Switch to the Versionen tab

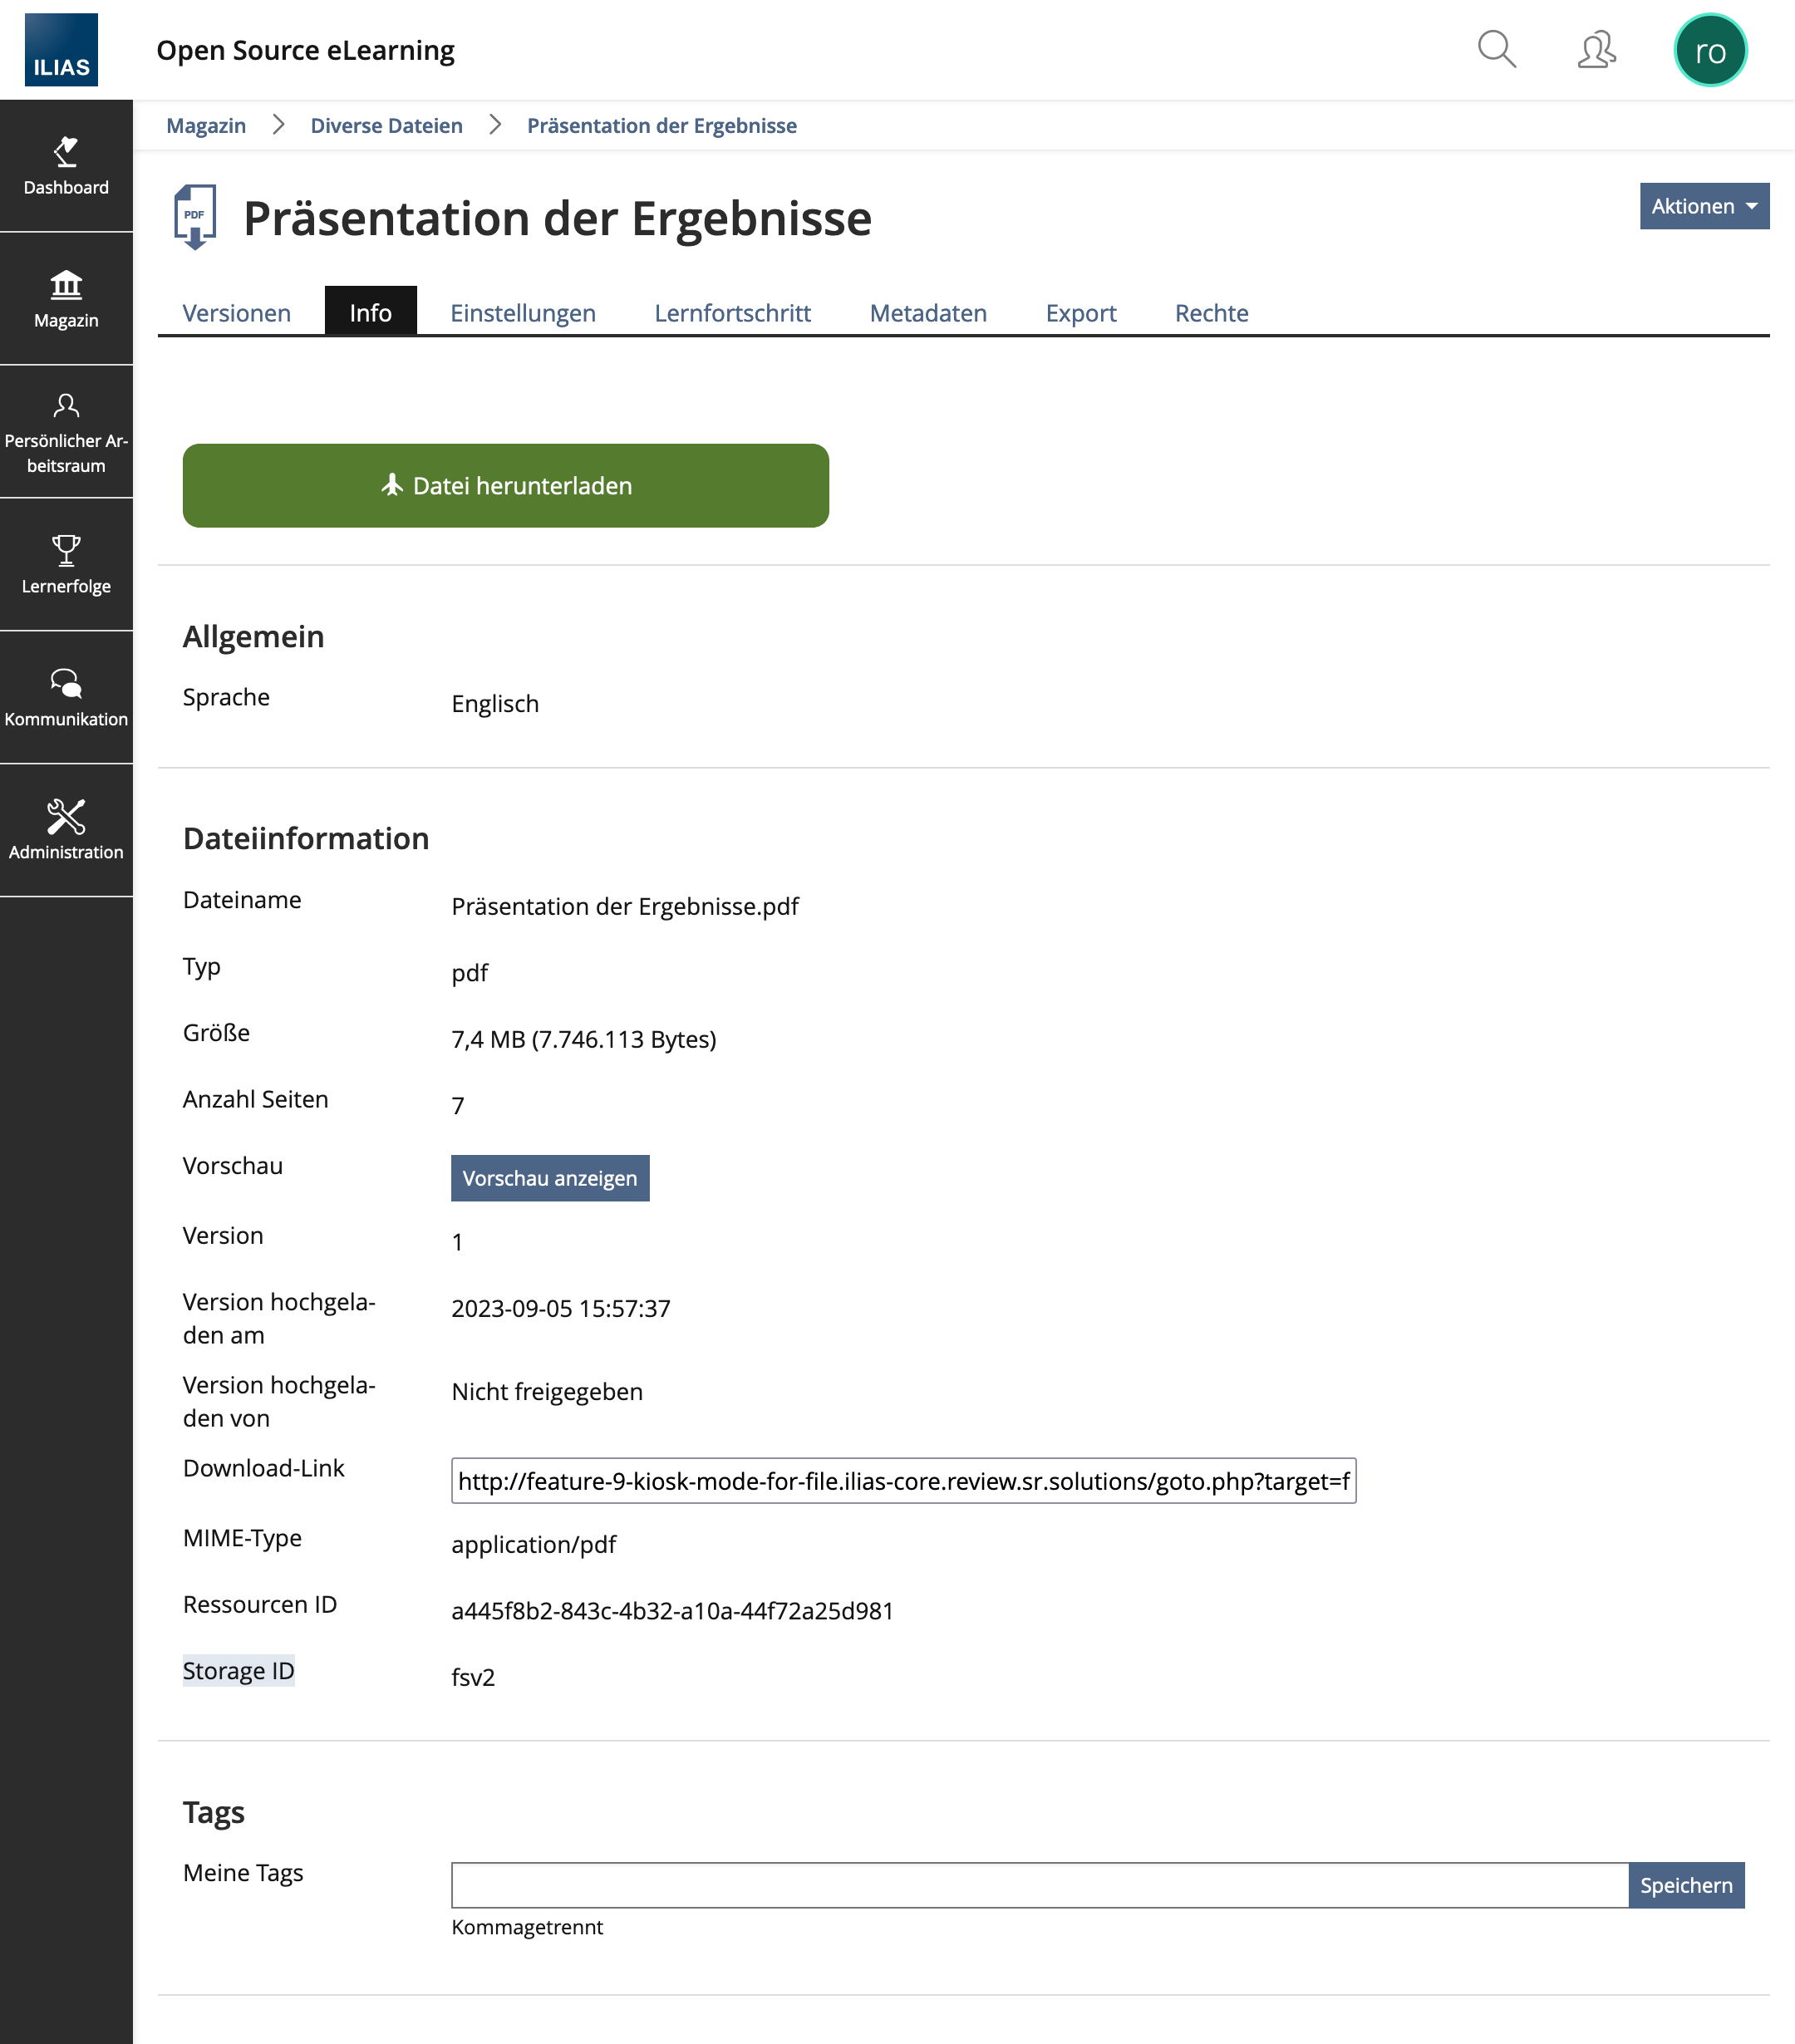[x=237, y=313]
